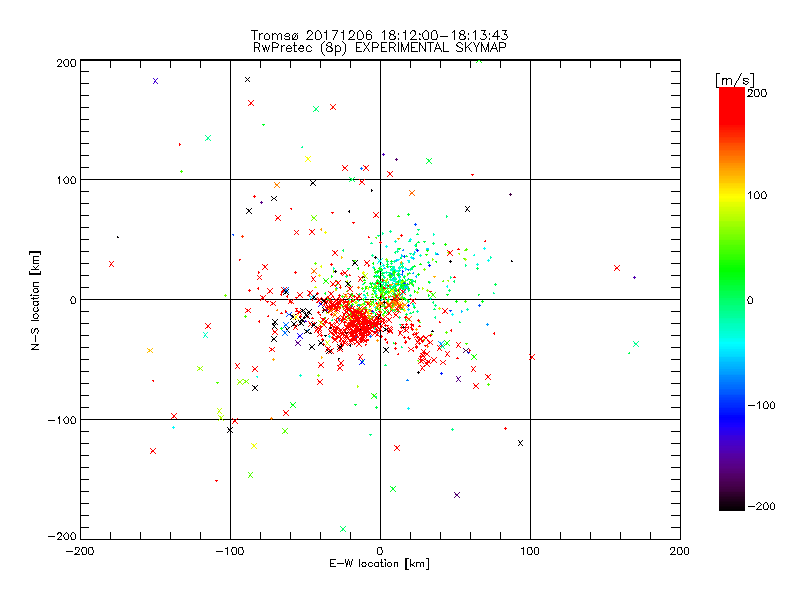Image resolution: width=800 pixels, height=600 pixels.
Task: Click the E-W axis tick label "0"
Action: (x=380, y=551)
